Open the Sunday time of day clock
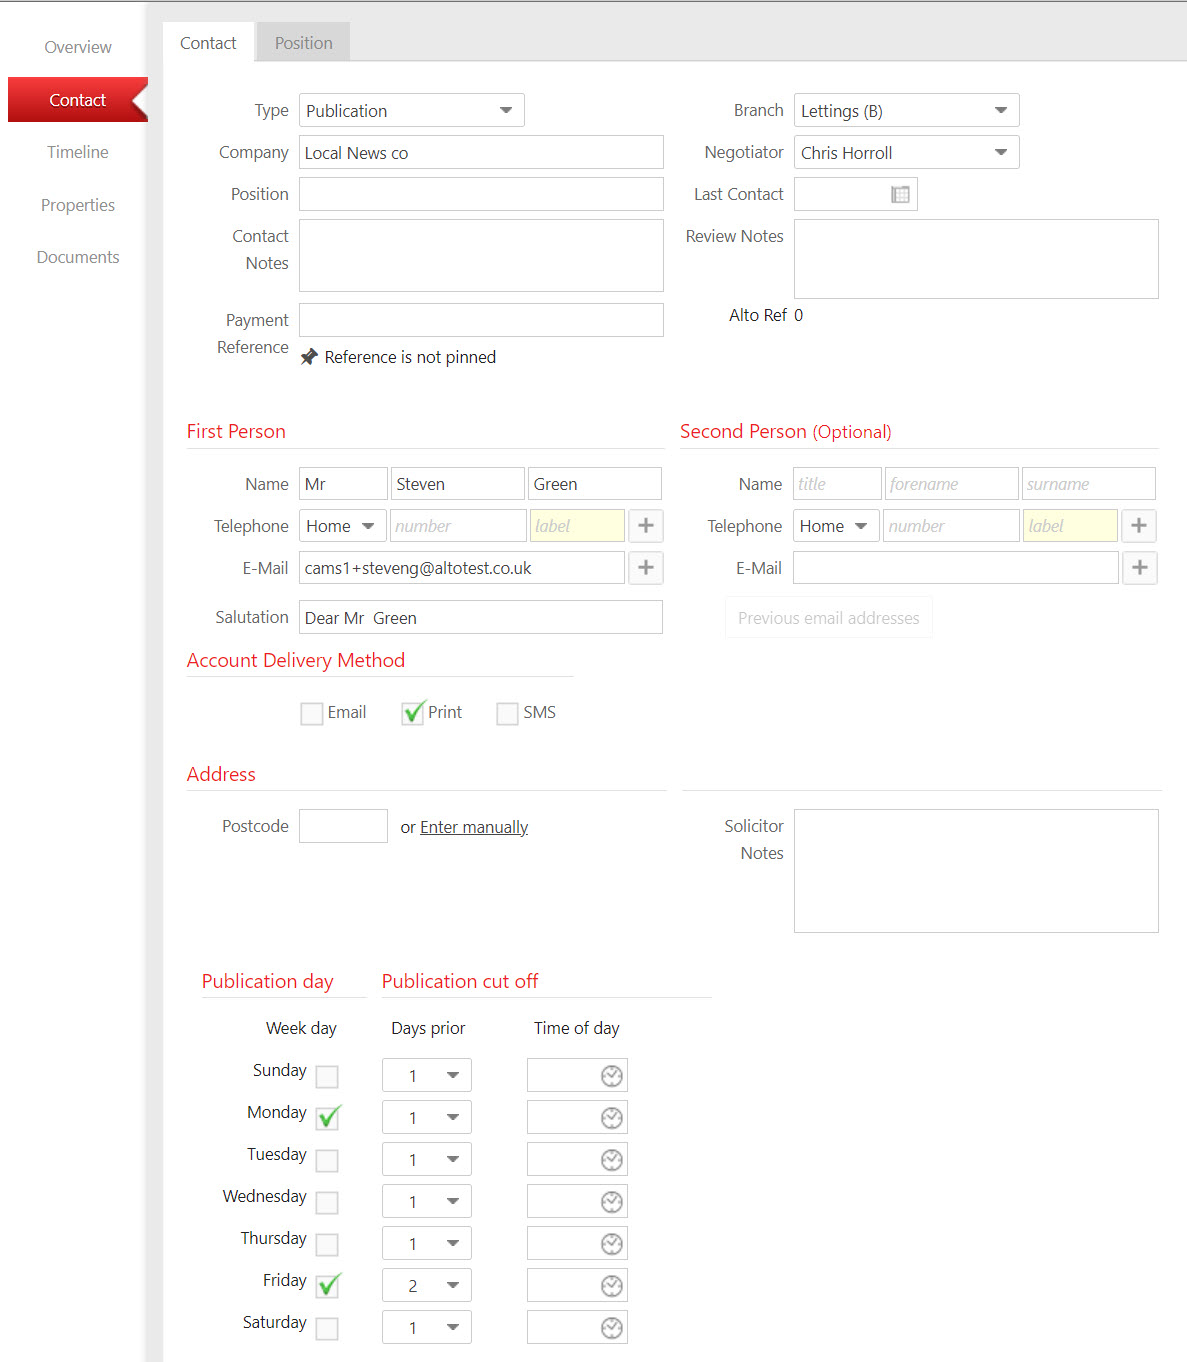The width and height of the screenshot is (1187, 1362). tap(612, 1076)
